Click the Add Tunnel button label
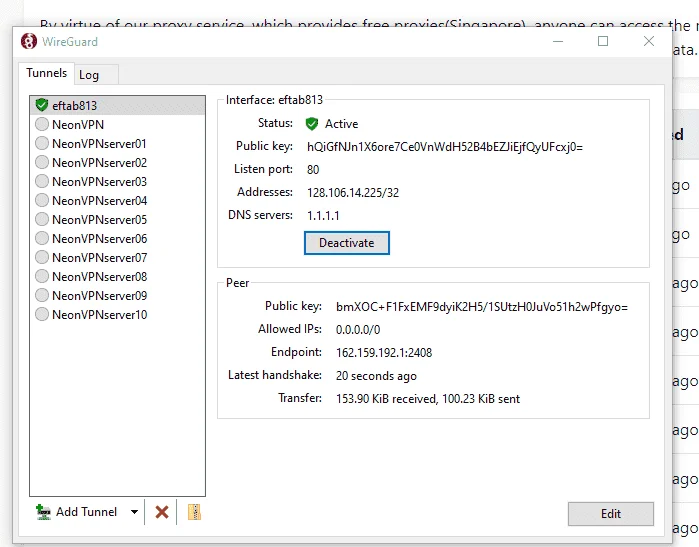 click(86, 512)
